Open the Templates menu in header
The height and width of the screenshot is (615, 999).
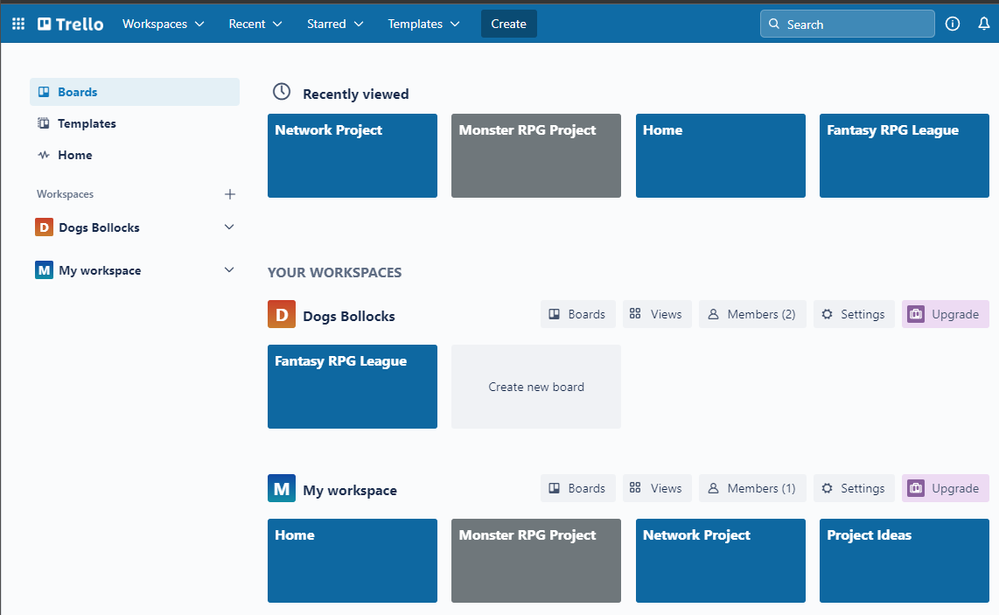423,24
